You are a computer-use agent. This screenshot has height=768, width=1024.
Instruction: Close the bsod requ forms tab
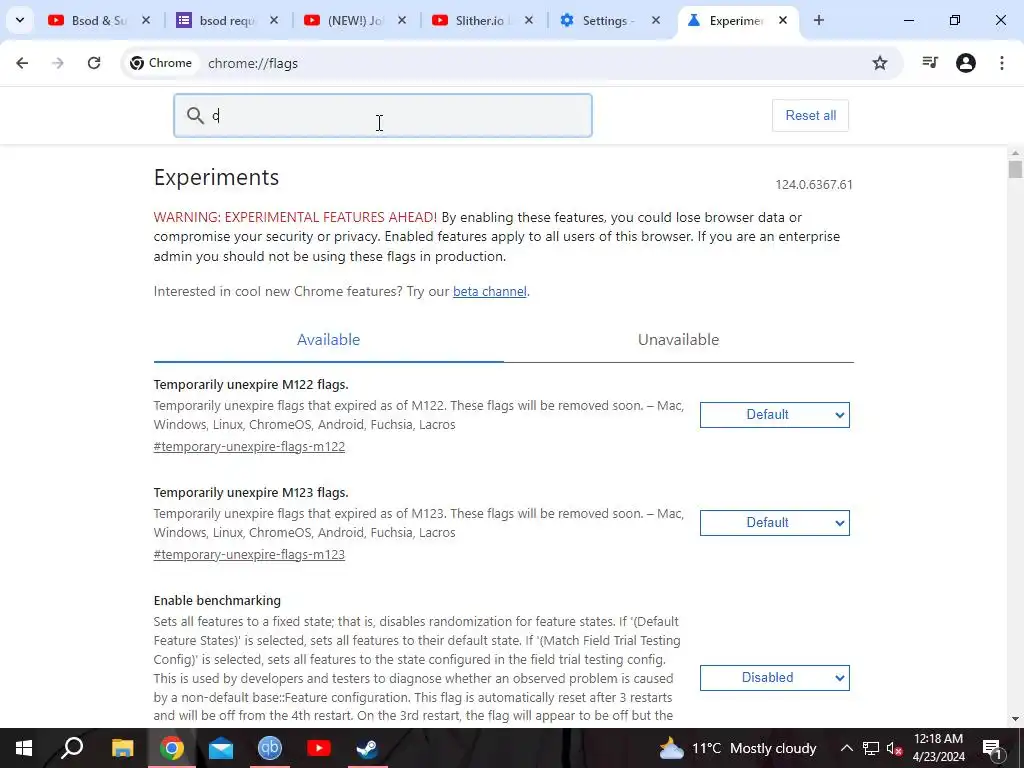(x=274, y=20)
